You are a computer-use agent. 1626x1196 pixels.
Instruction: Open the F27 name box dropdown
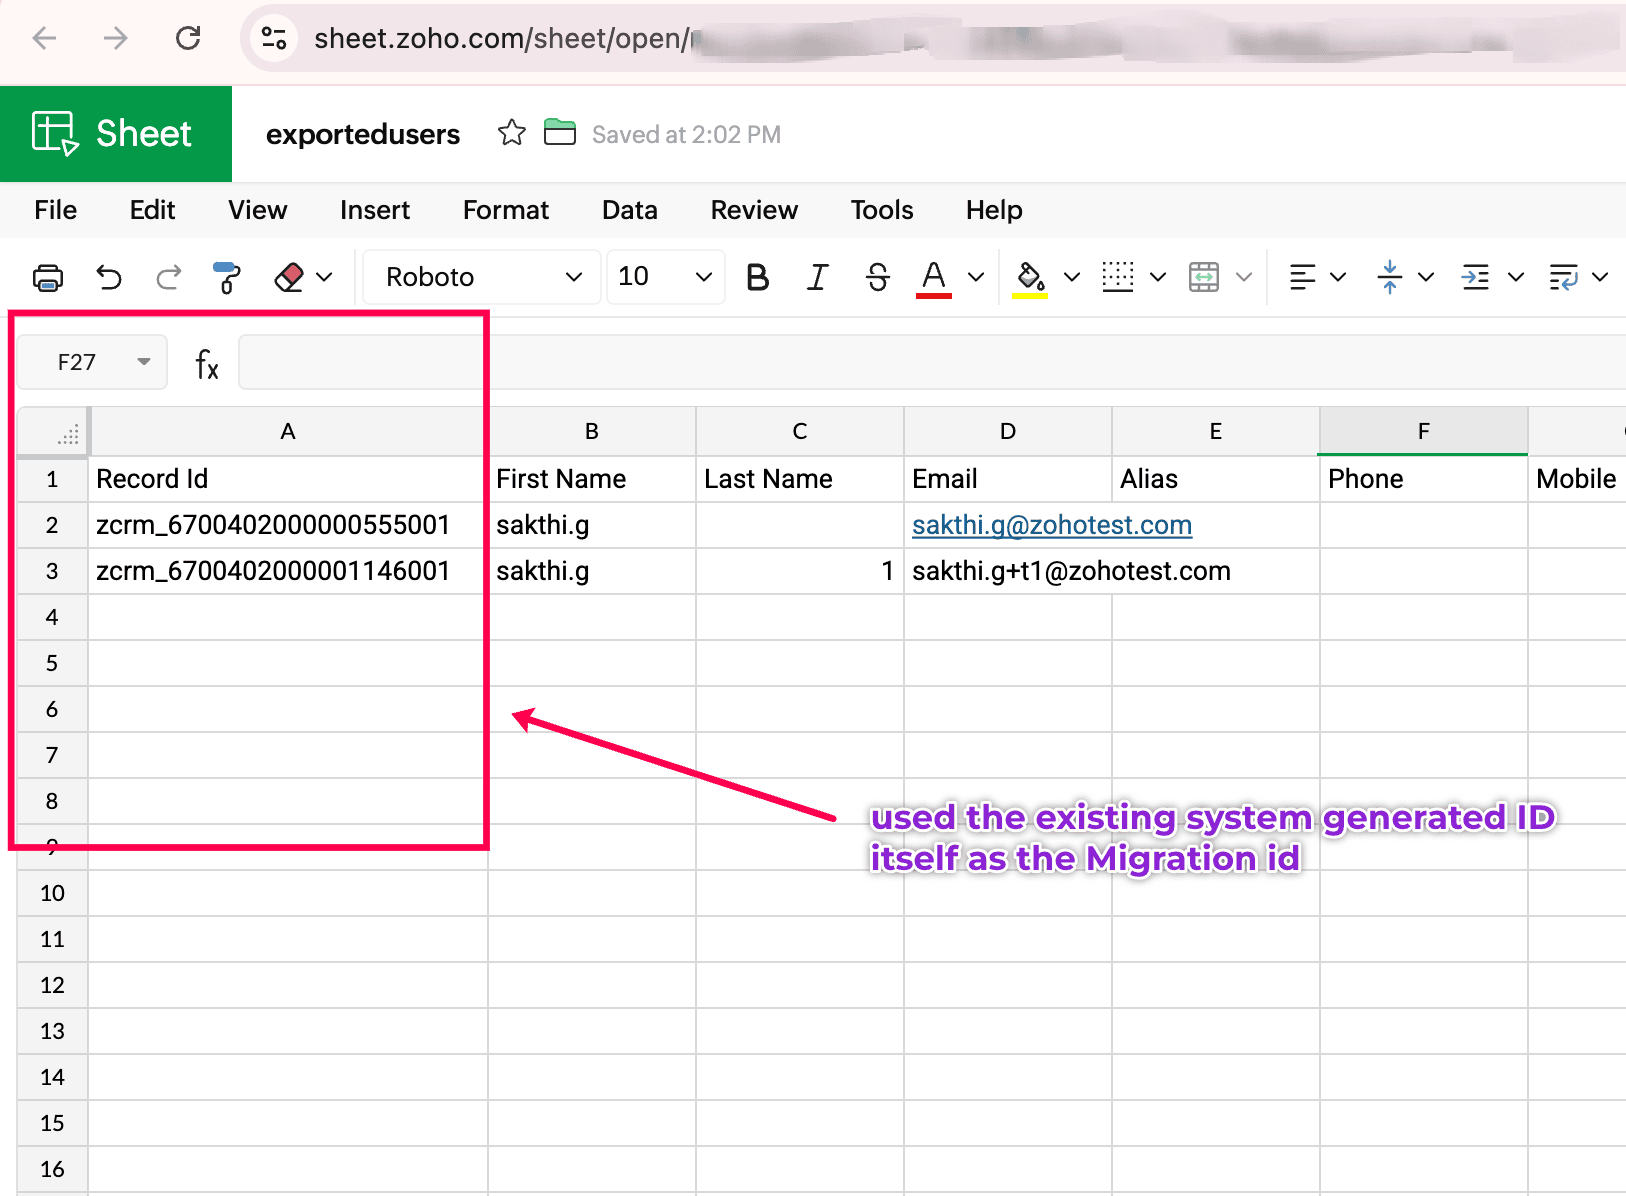(144, 362)
